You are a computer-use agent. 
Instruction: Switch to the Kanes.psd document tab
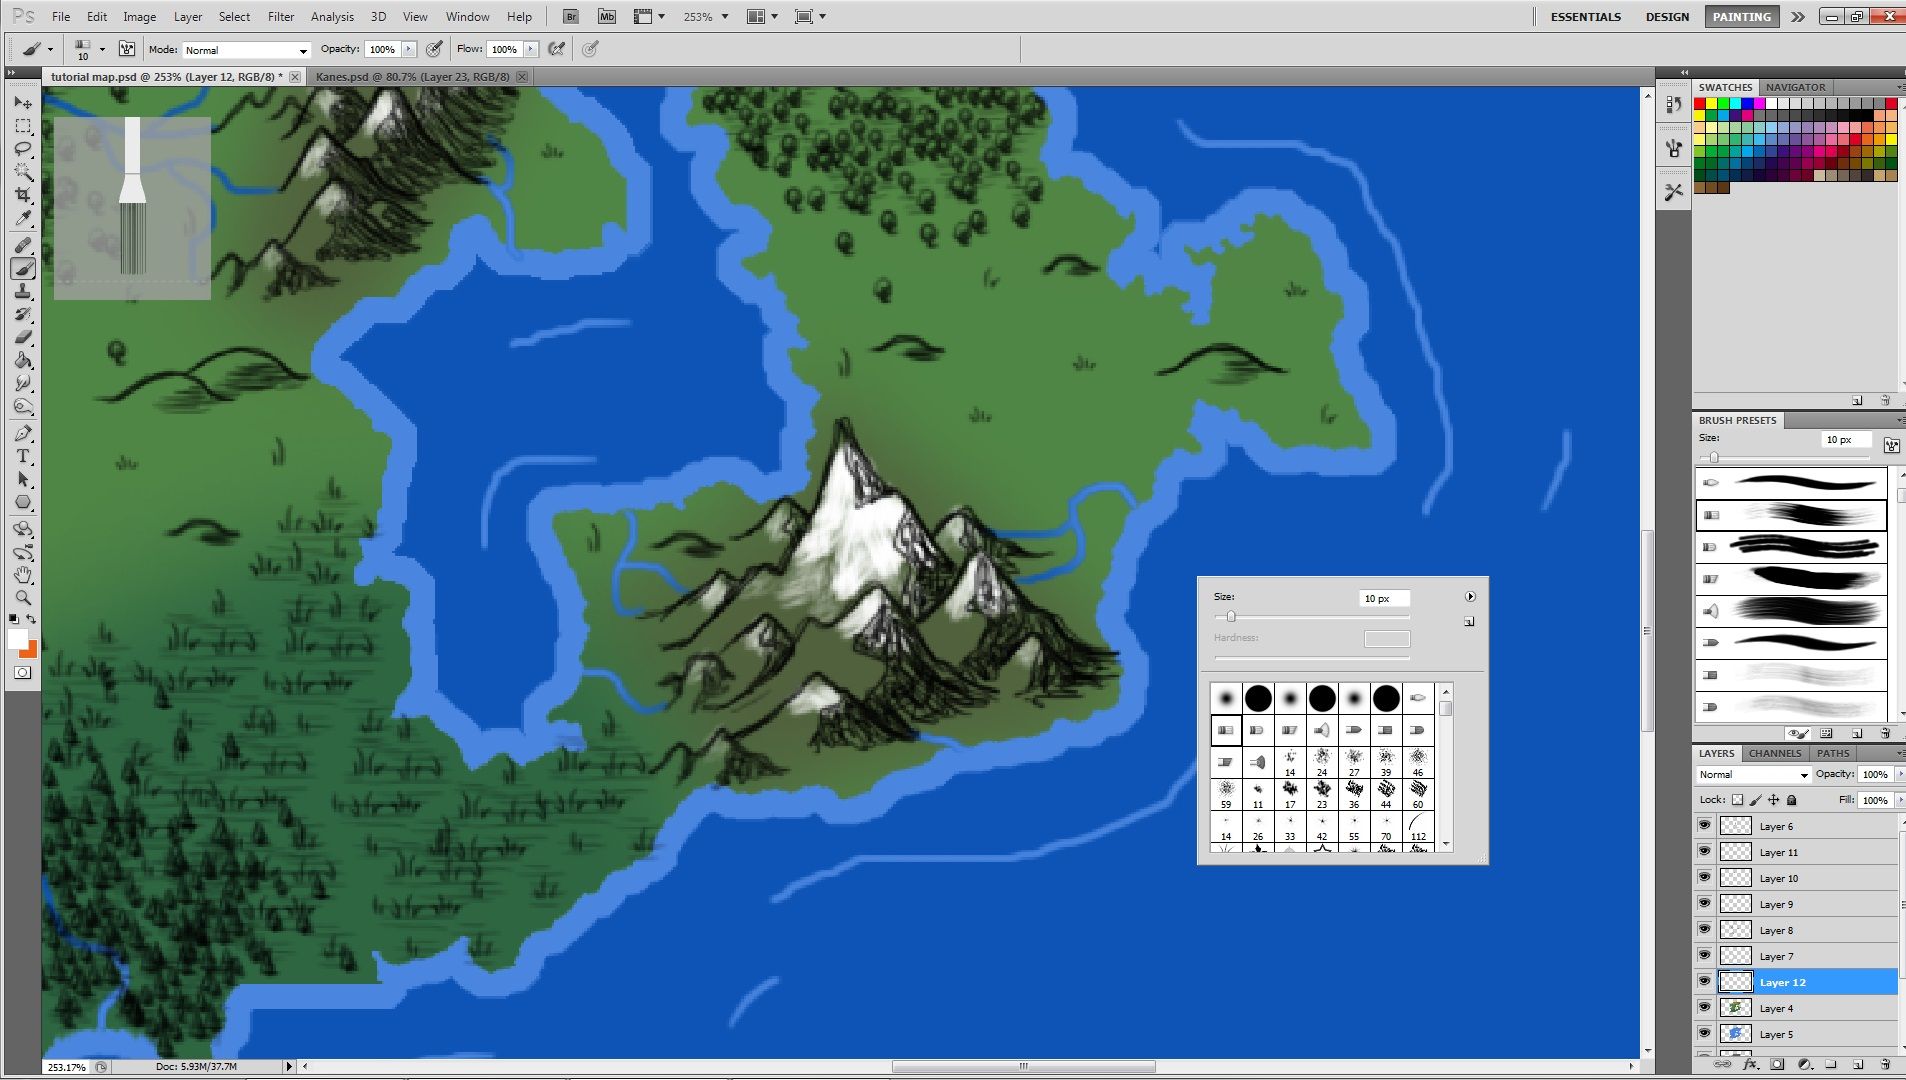[413, 76]
